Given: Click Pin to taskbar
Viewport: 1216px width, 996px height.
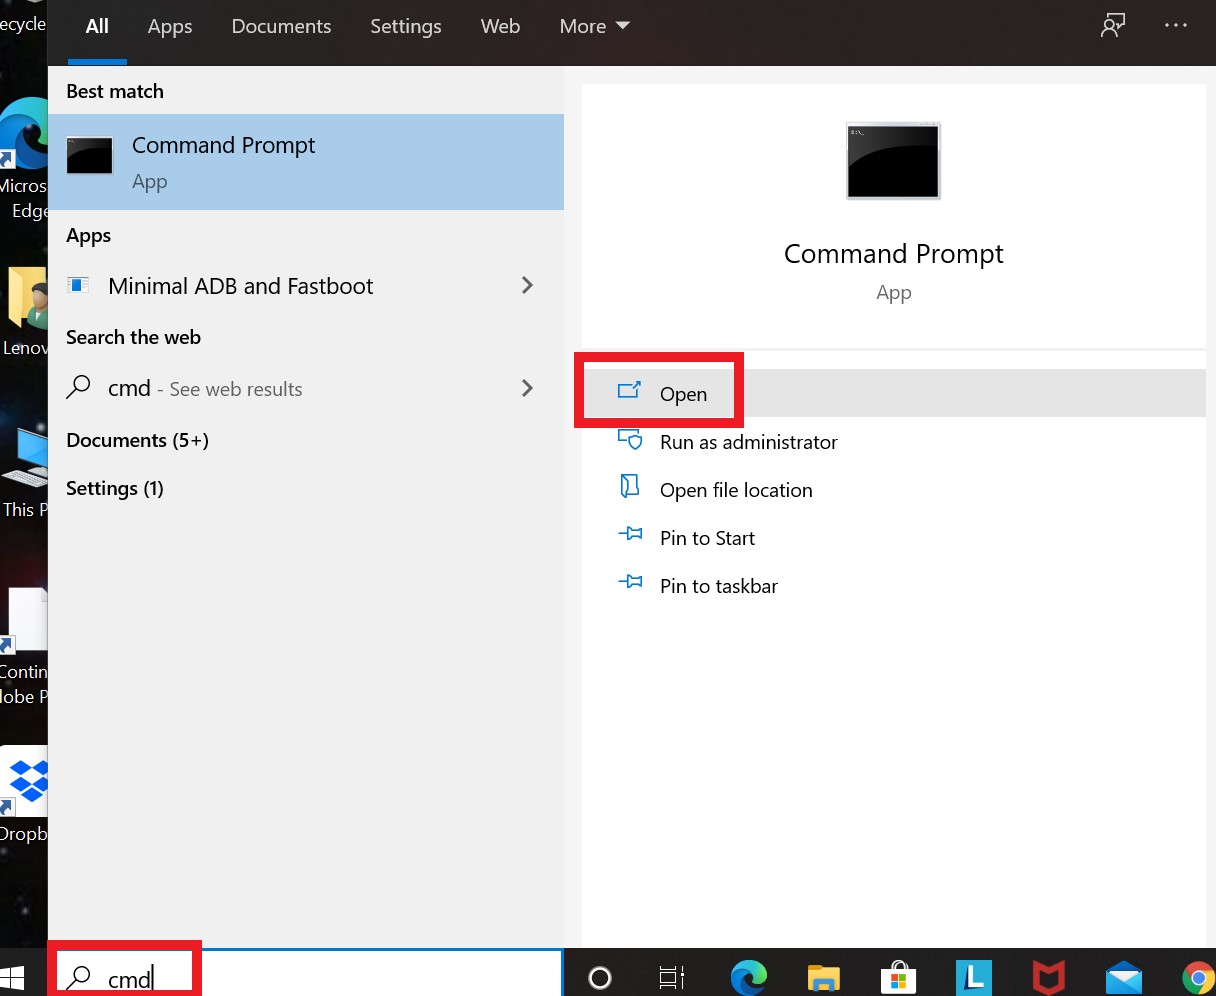Looking at the screenshot, I should pyautogui.click(x=718, y=585).
